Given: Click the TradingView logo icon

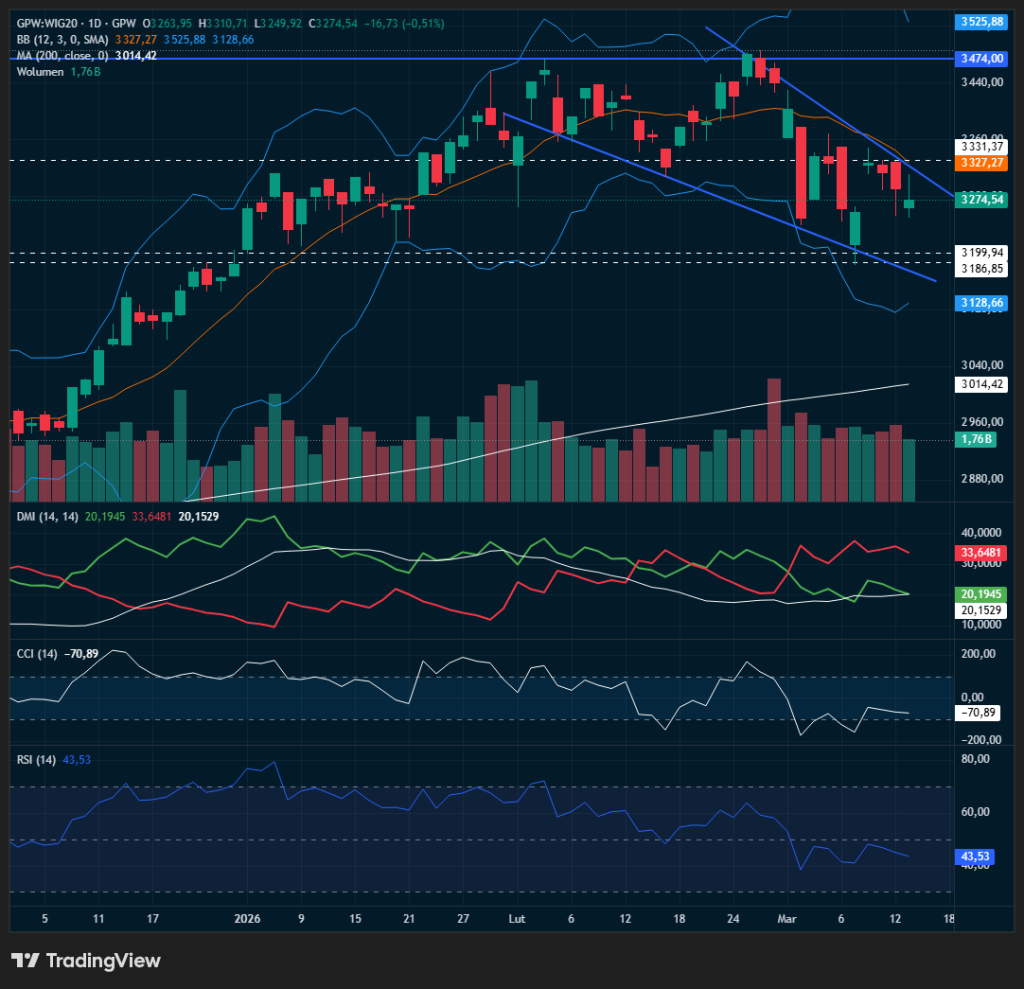Looking at the screenshot, I should point(25,961).
